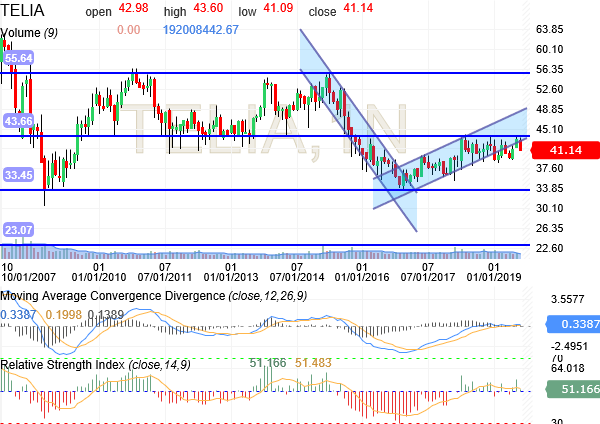Click the blue 0.3387 MACD axis marker
The height and width of the screenshot is (424, 600).
tap(573, 324)
